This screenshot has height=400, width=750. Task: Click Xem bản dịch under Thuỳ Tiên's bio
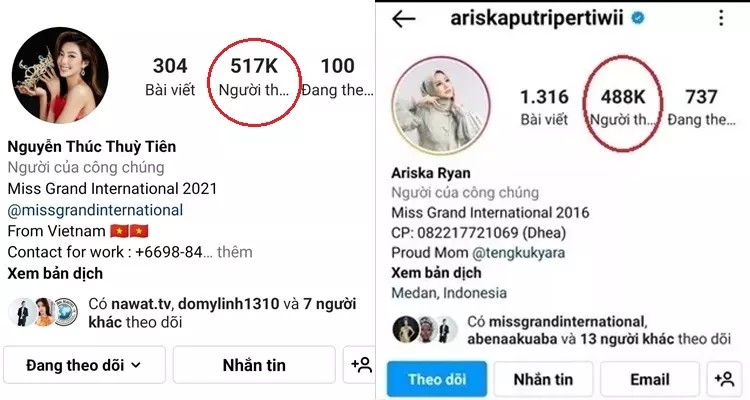[x=55, y=274]
